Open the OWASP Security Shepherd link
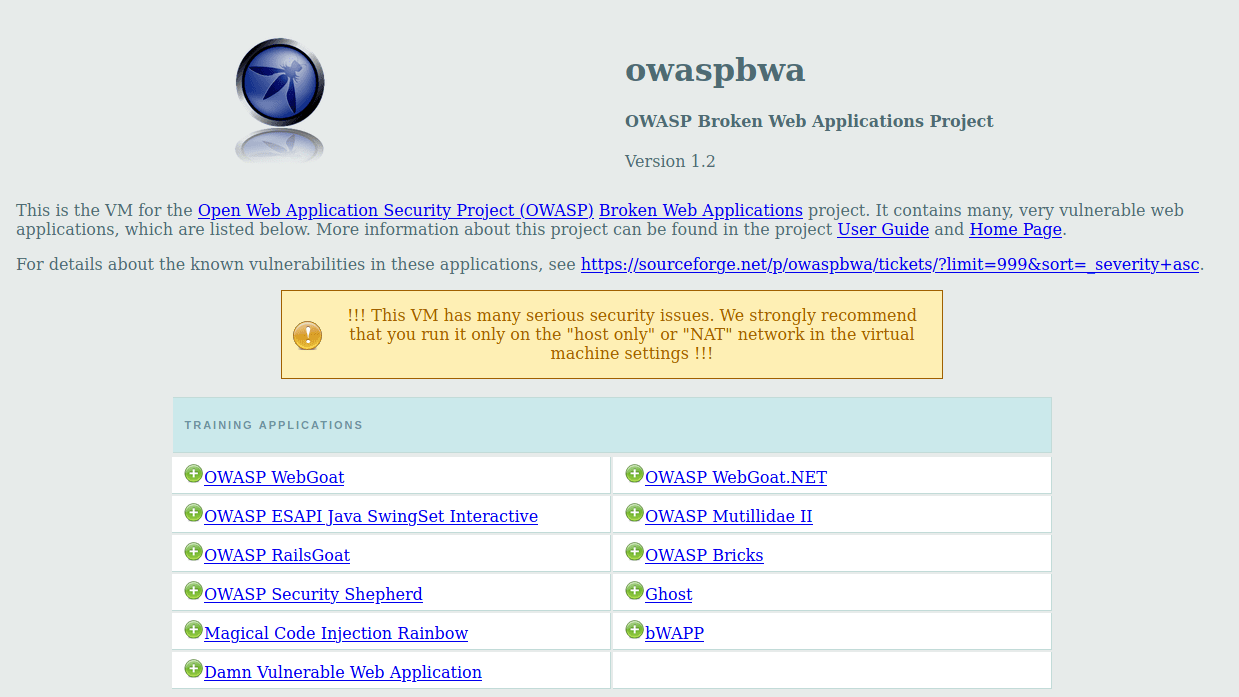The width and height of the screenshot is (1239, 697). (x=313, y=594)
